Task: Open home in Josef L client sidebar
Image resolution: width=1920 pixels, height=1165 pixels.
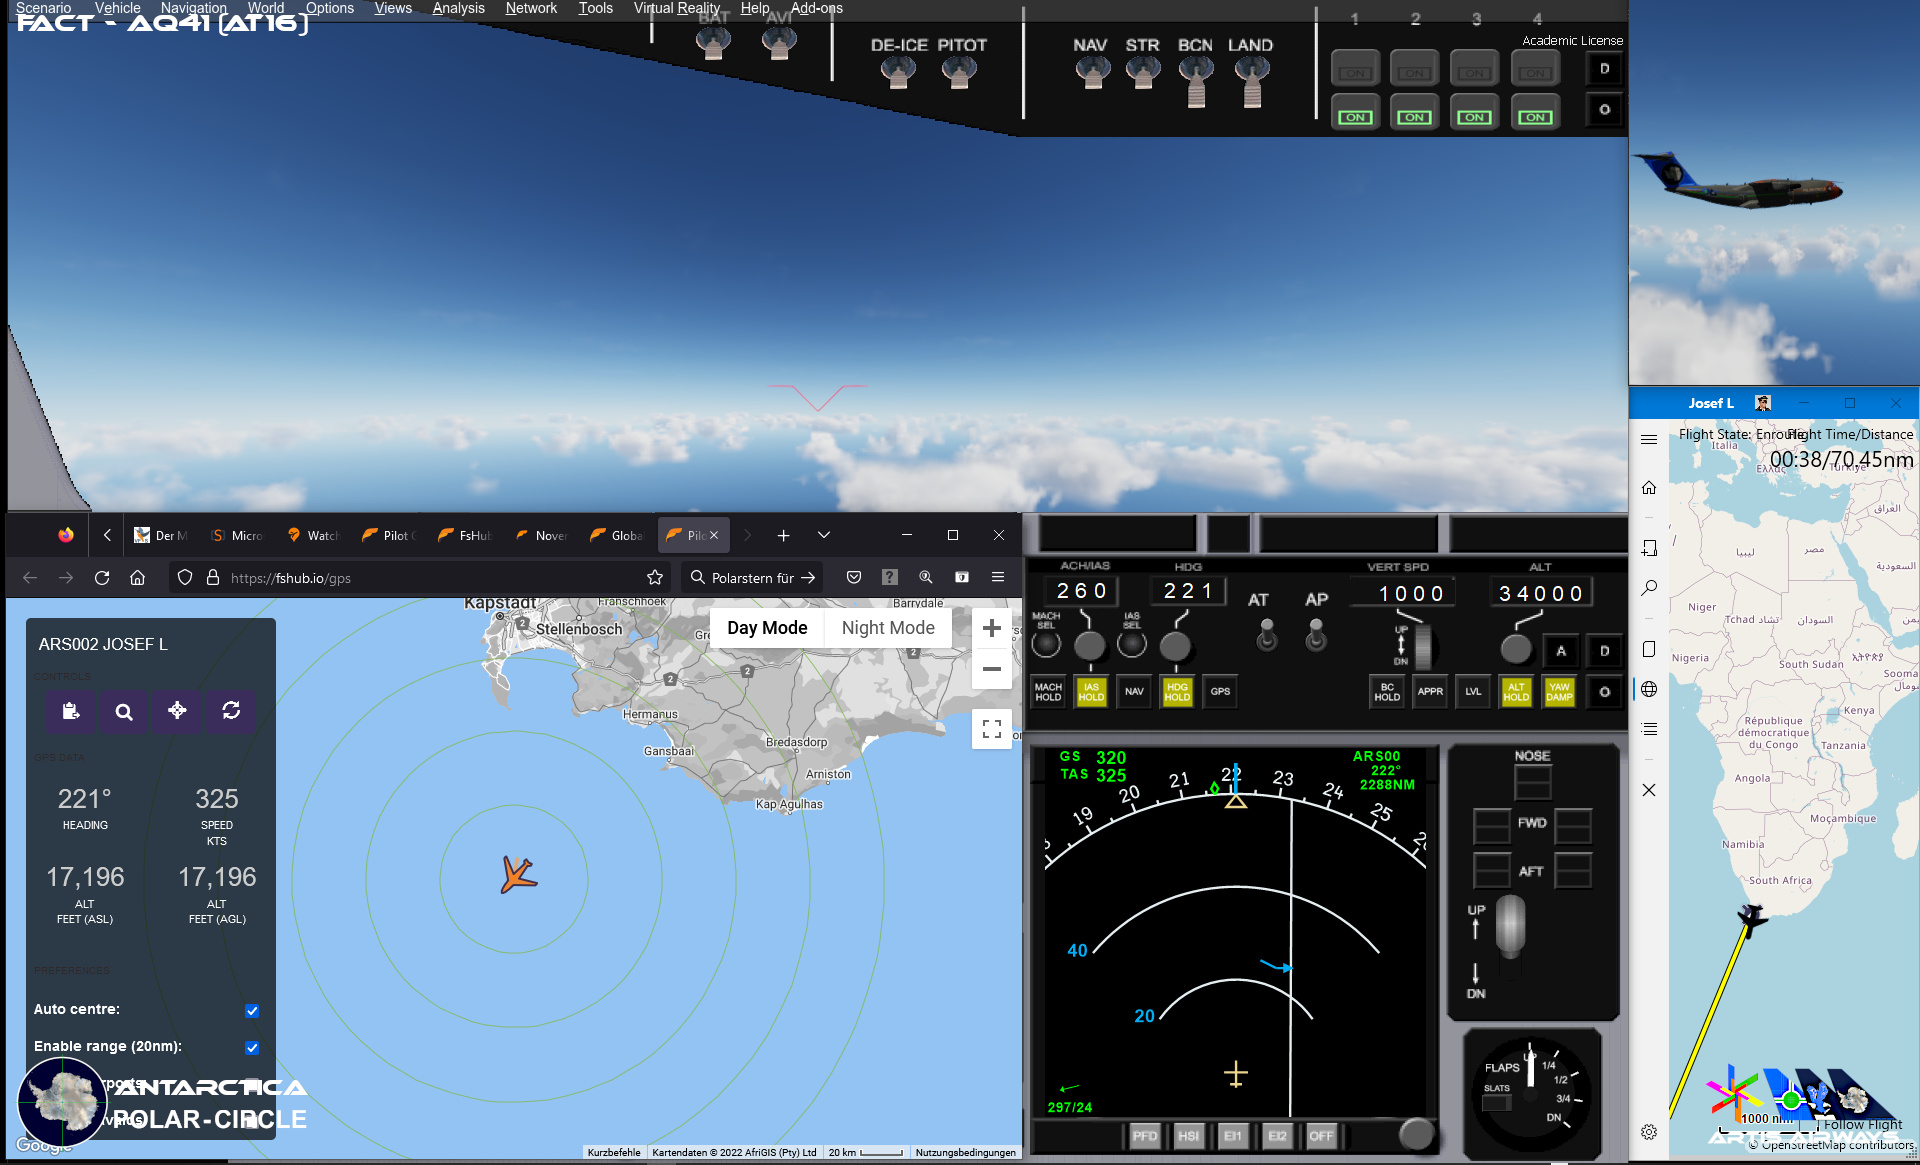Action: coord(1649,488)
